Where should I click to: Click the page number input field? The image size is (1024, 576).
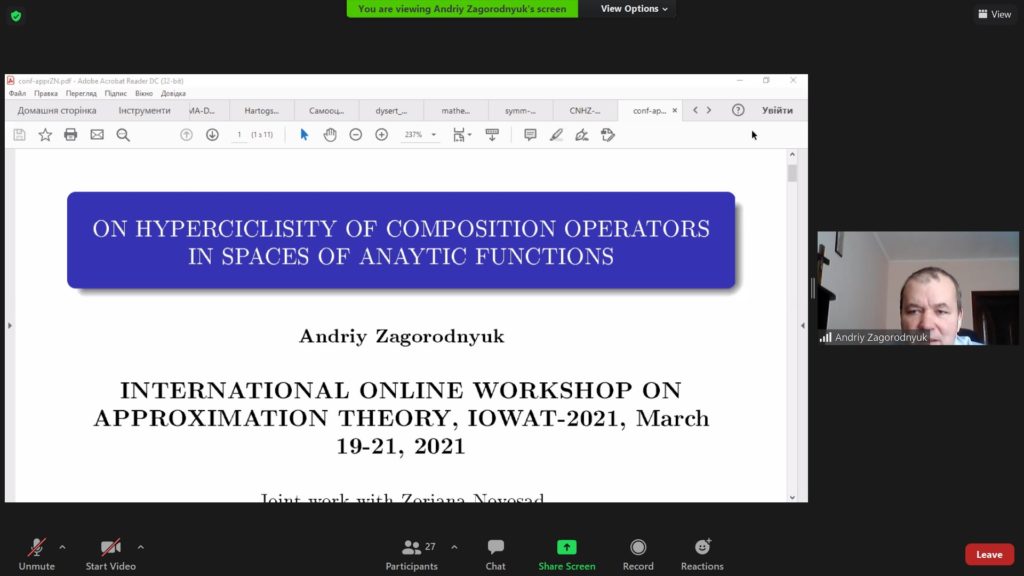coord(239,135)
